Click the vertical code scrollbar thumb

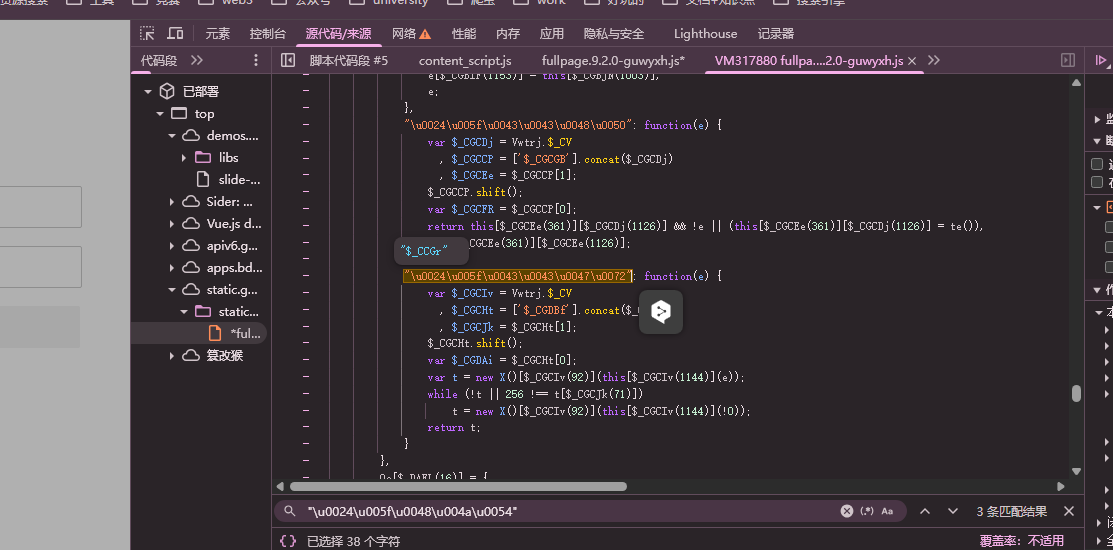(x=1076, y=393)
